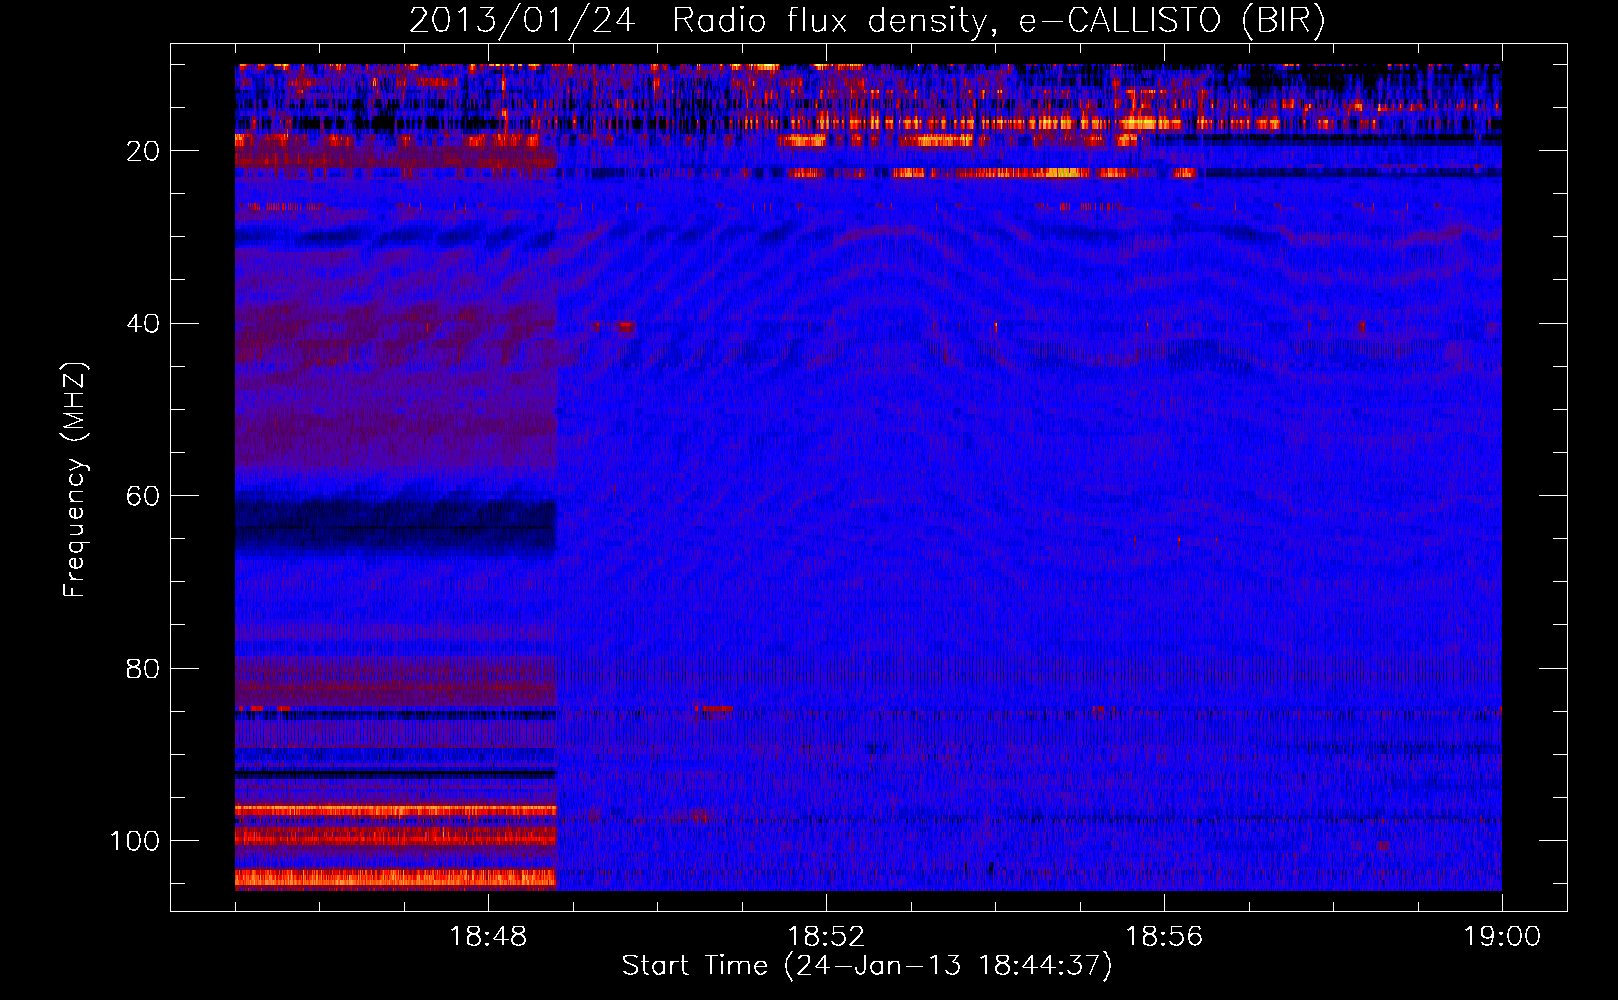Click the 18:56 time tick label

1164,937
